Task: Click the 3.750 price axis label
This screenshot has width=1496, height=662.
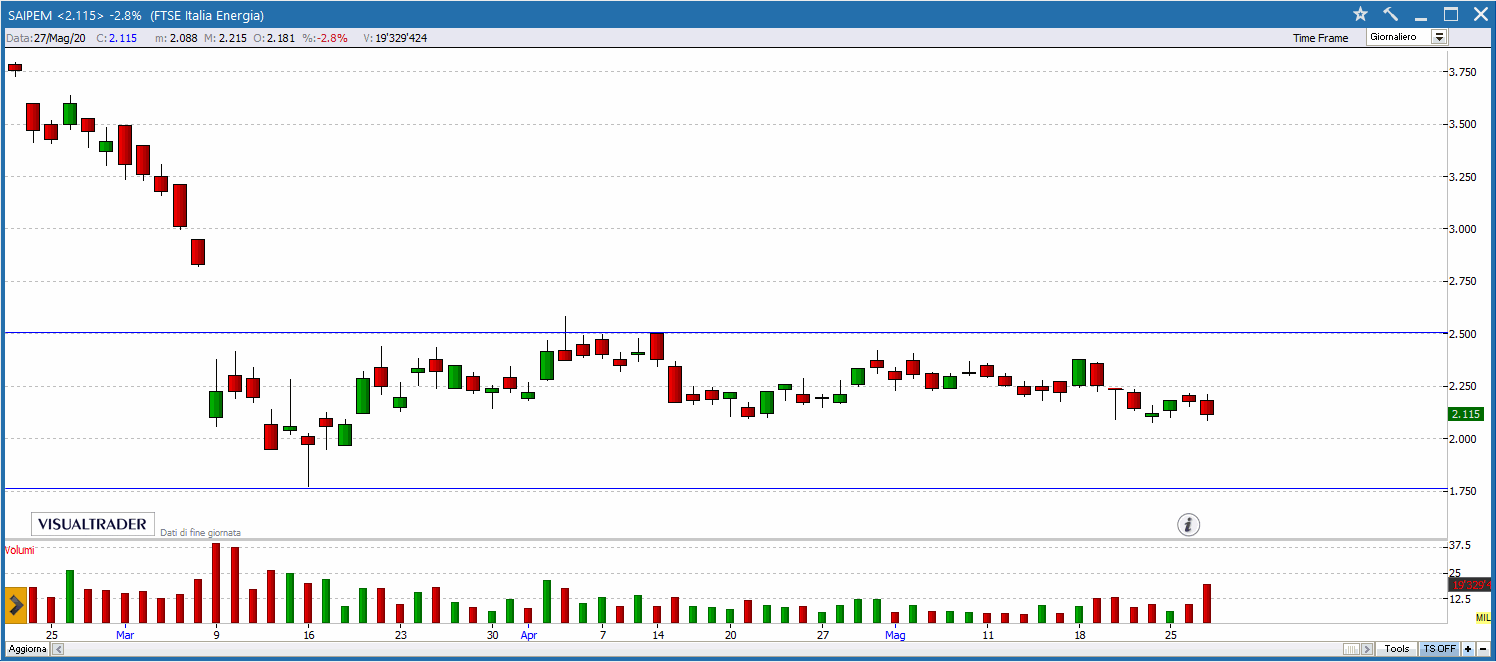Action: pos(1463,72)
